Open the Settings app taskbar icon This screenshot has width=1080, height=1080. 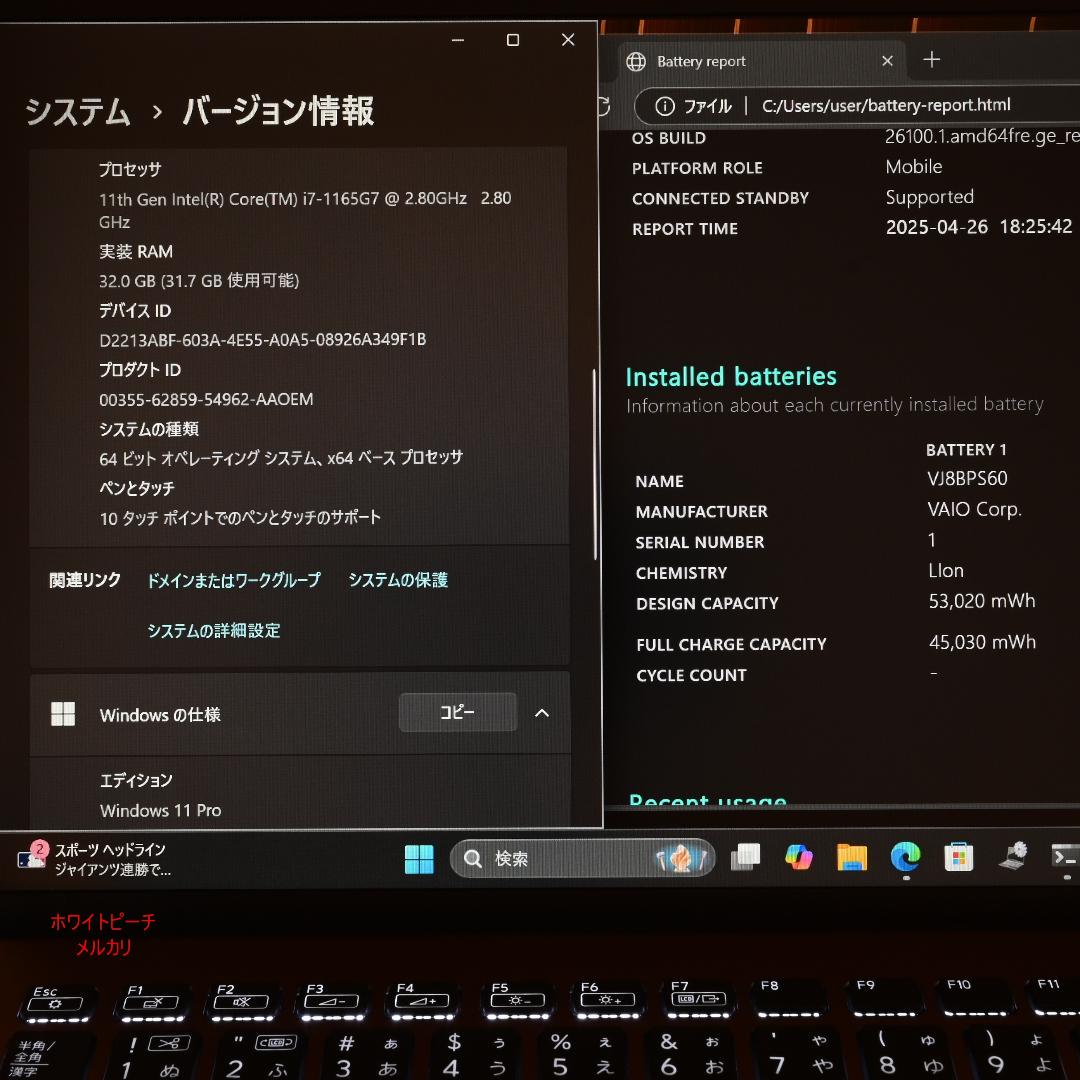click(1012, 855)
